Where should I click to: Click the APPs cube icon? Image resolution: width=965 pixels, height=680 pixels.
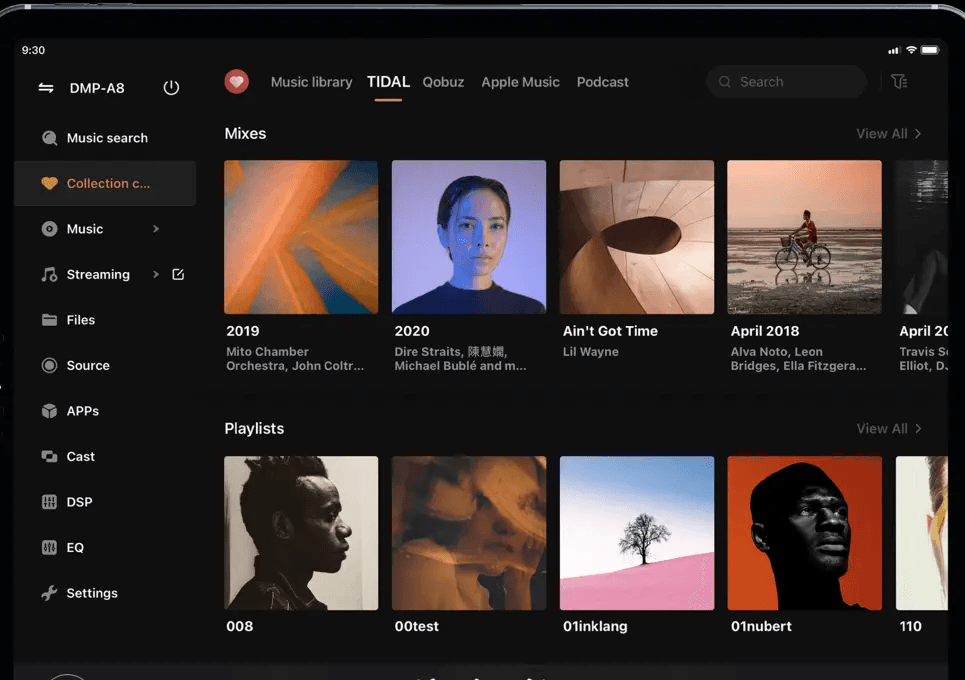tap(49, 411)
